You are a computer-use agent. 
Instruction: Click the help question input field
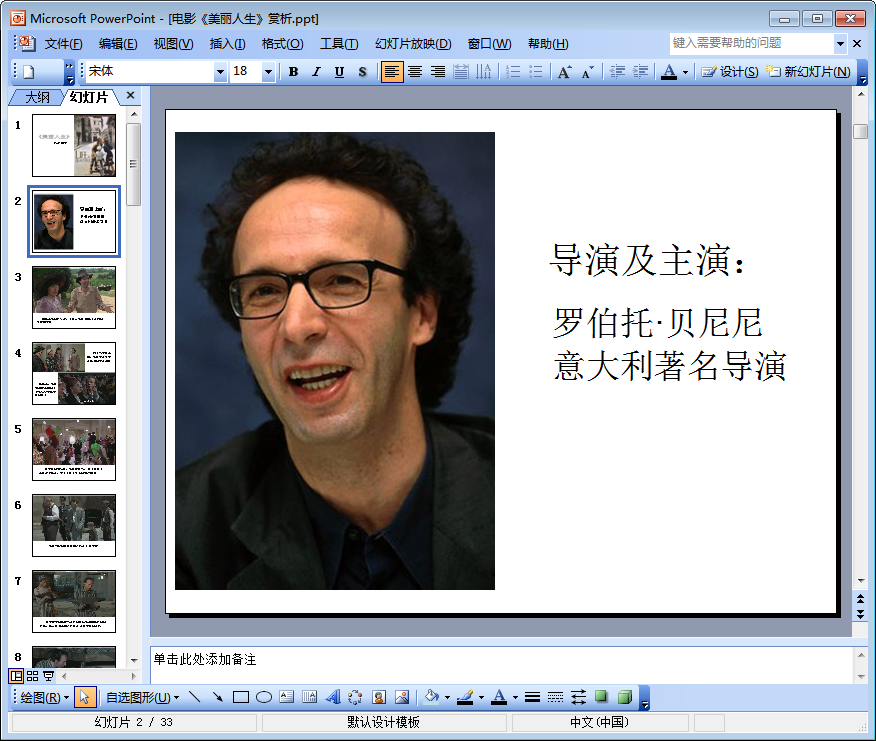(752, 43)
